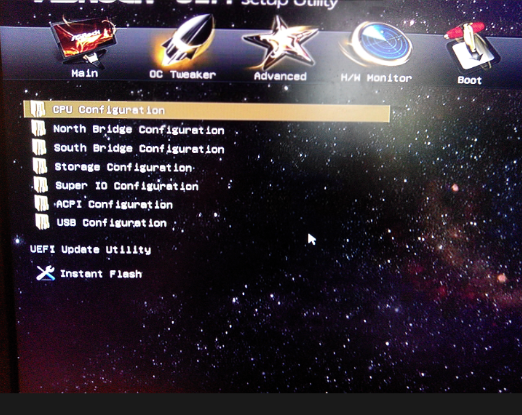
Task: Open the H/W Monitor tab label
Action: pos(376,78)
